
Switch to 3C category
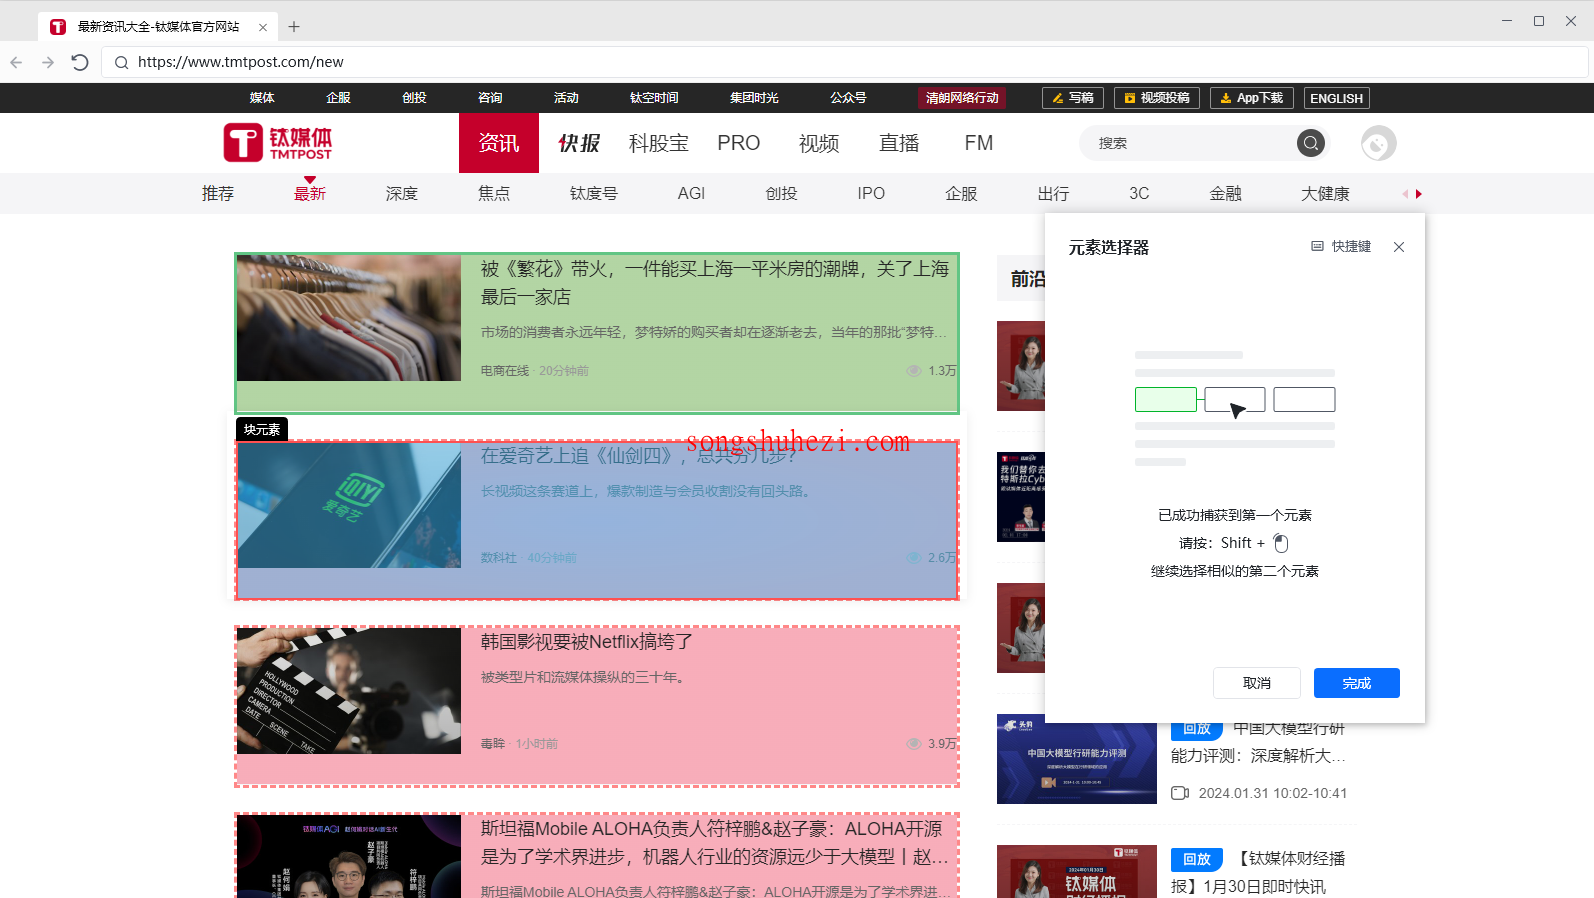tap(1139, 194)
